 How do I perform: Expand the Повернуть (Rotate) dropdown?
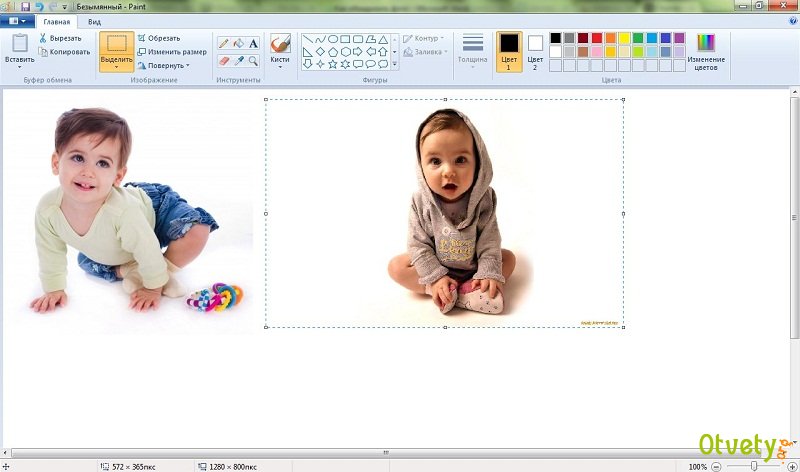click(x=164, y=65)
